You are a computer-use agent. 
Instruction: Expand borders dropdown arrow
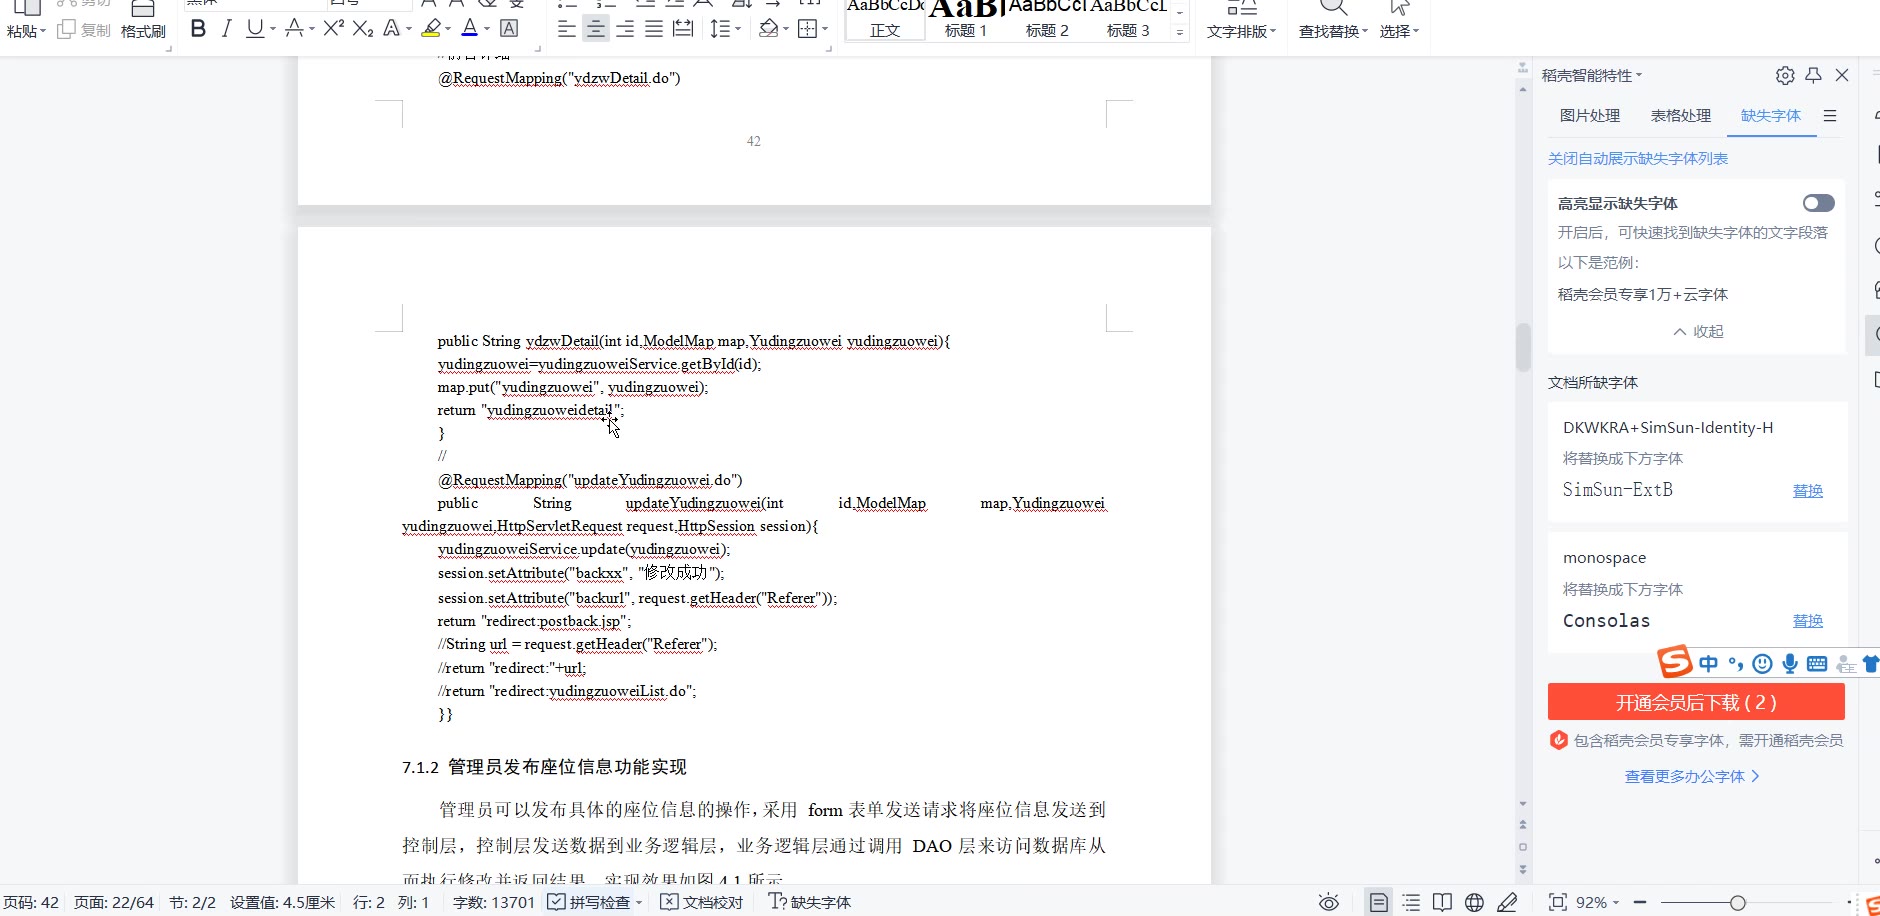coord(825,30)
